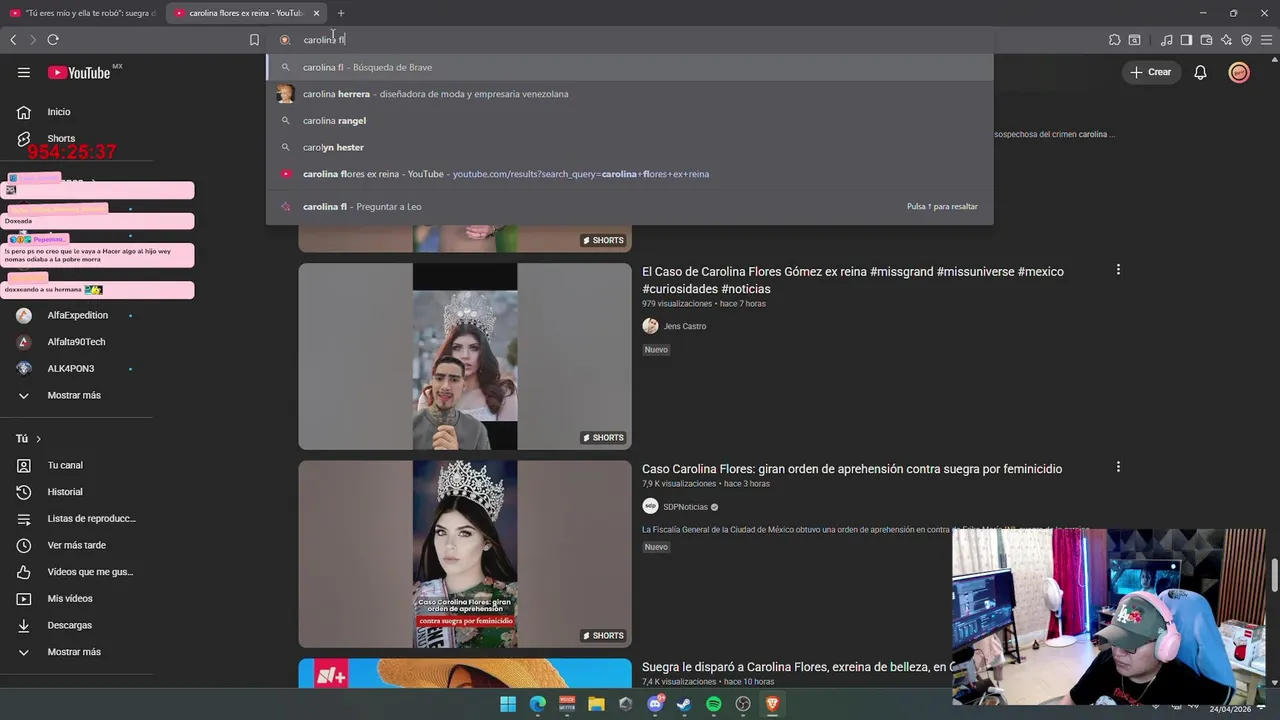Switch to 'carolina flores ex reina - YouTube' tab

pyautogui.click(x=238, y=13)
